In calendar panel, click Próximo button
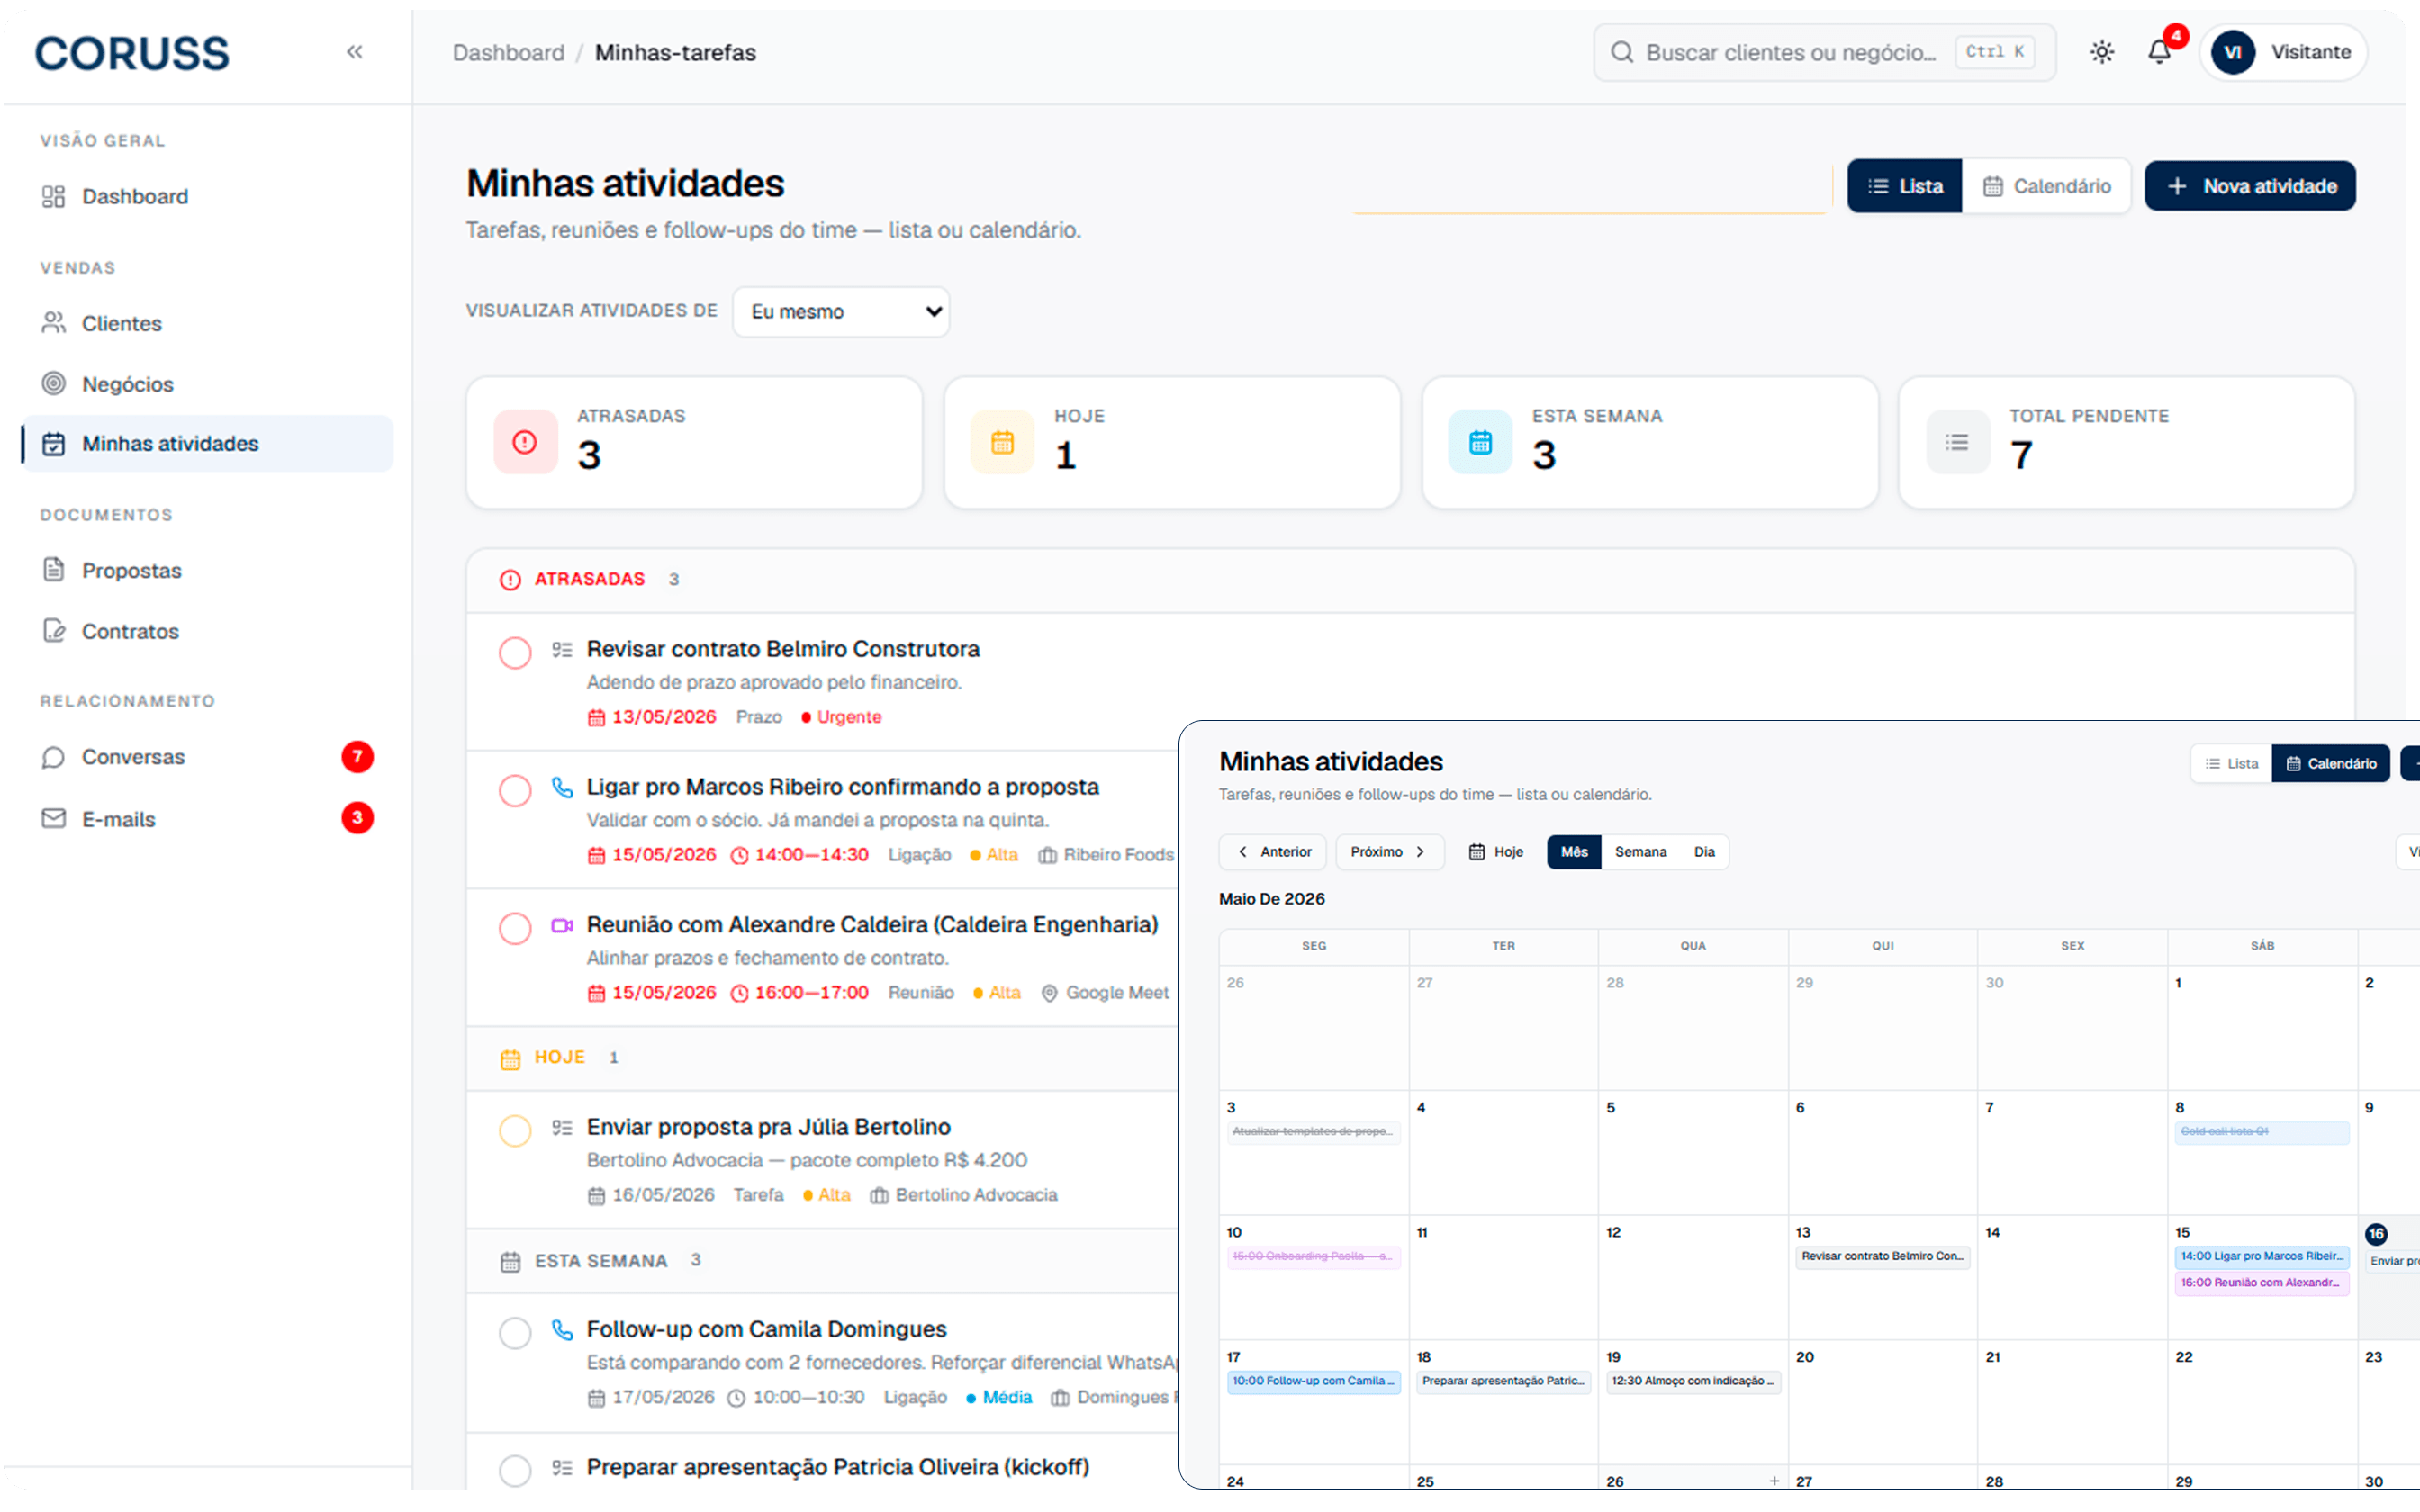 [1390, 852]
